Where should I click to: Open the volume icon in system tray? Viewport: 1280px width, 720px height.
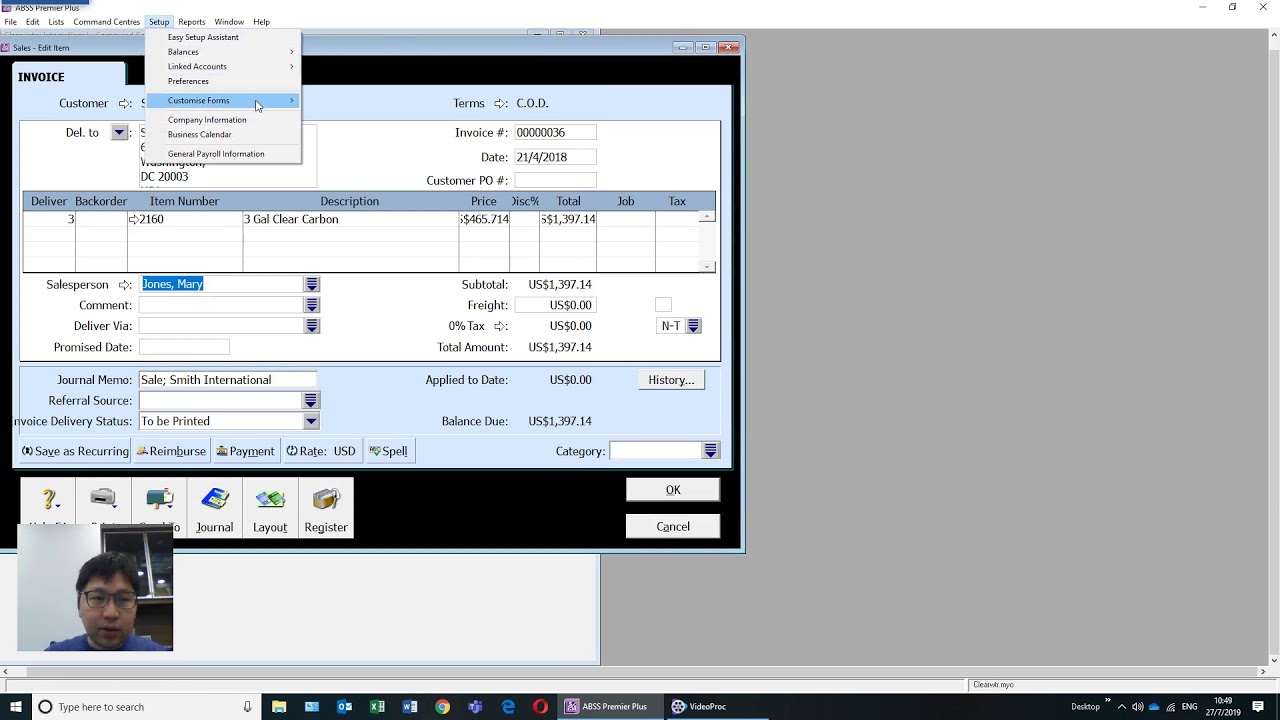click(x=1137, y=707)
